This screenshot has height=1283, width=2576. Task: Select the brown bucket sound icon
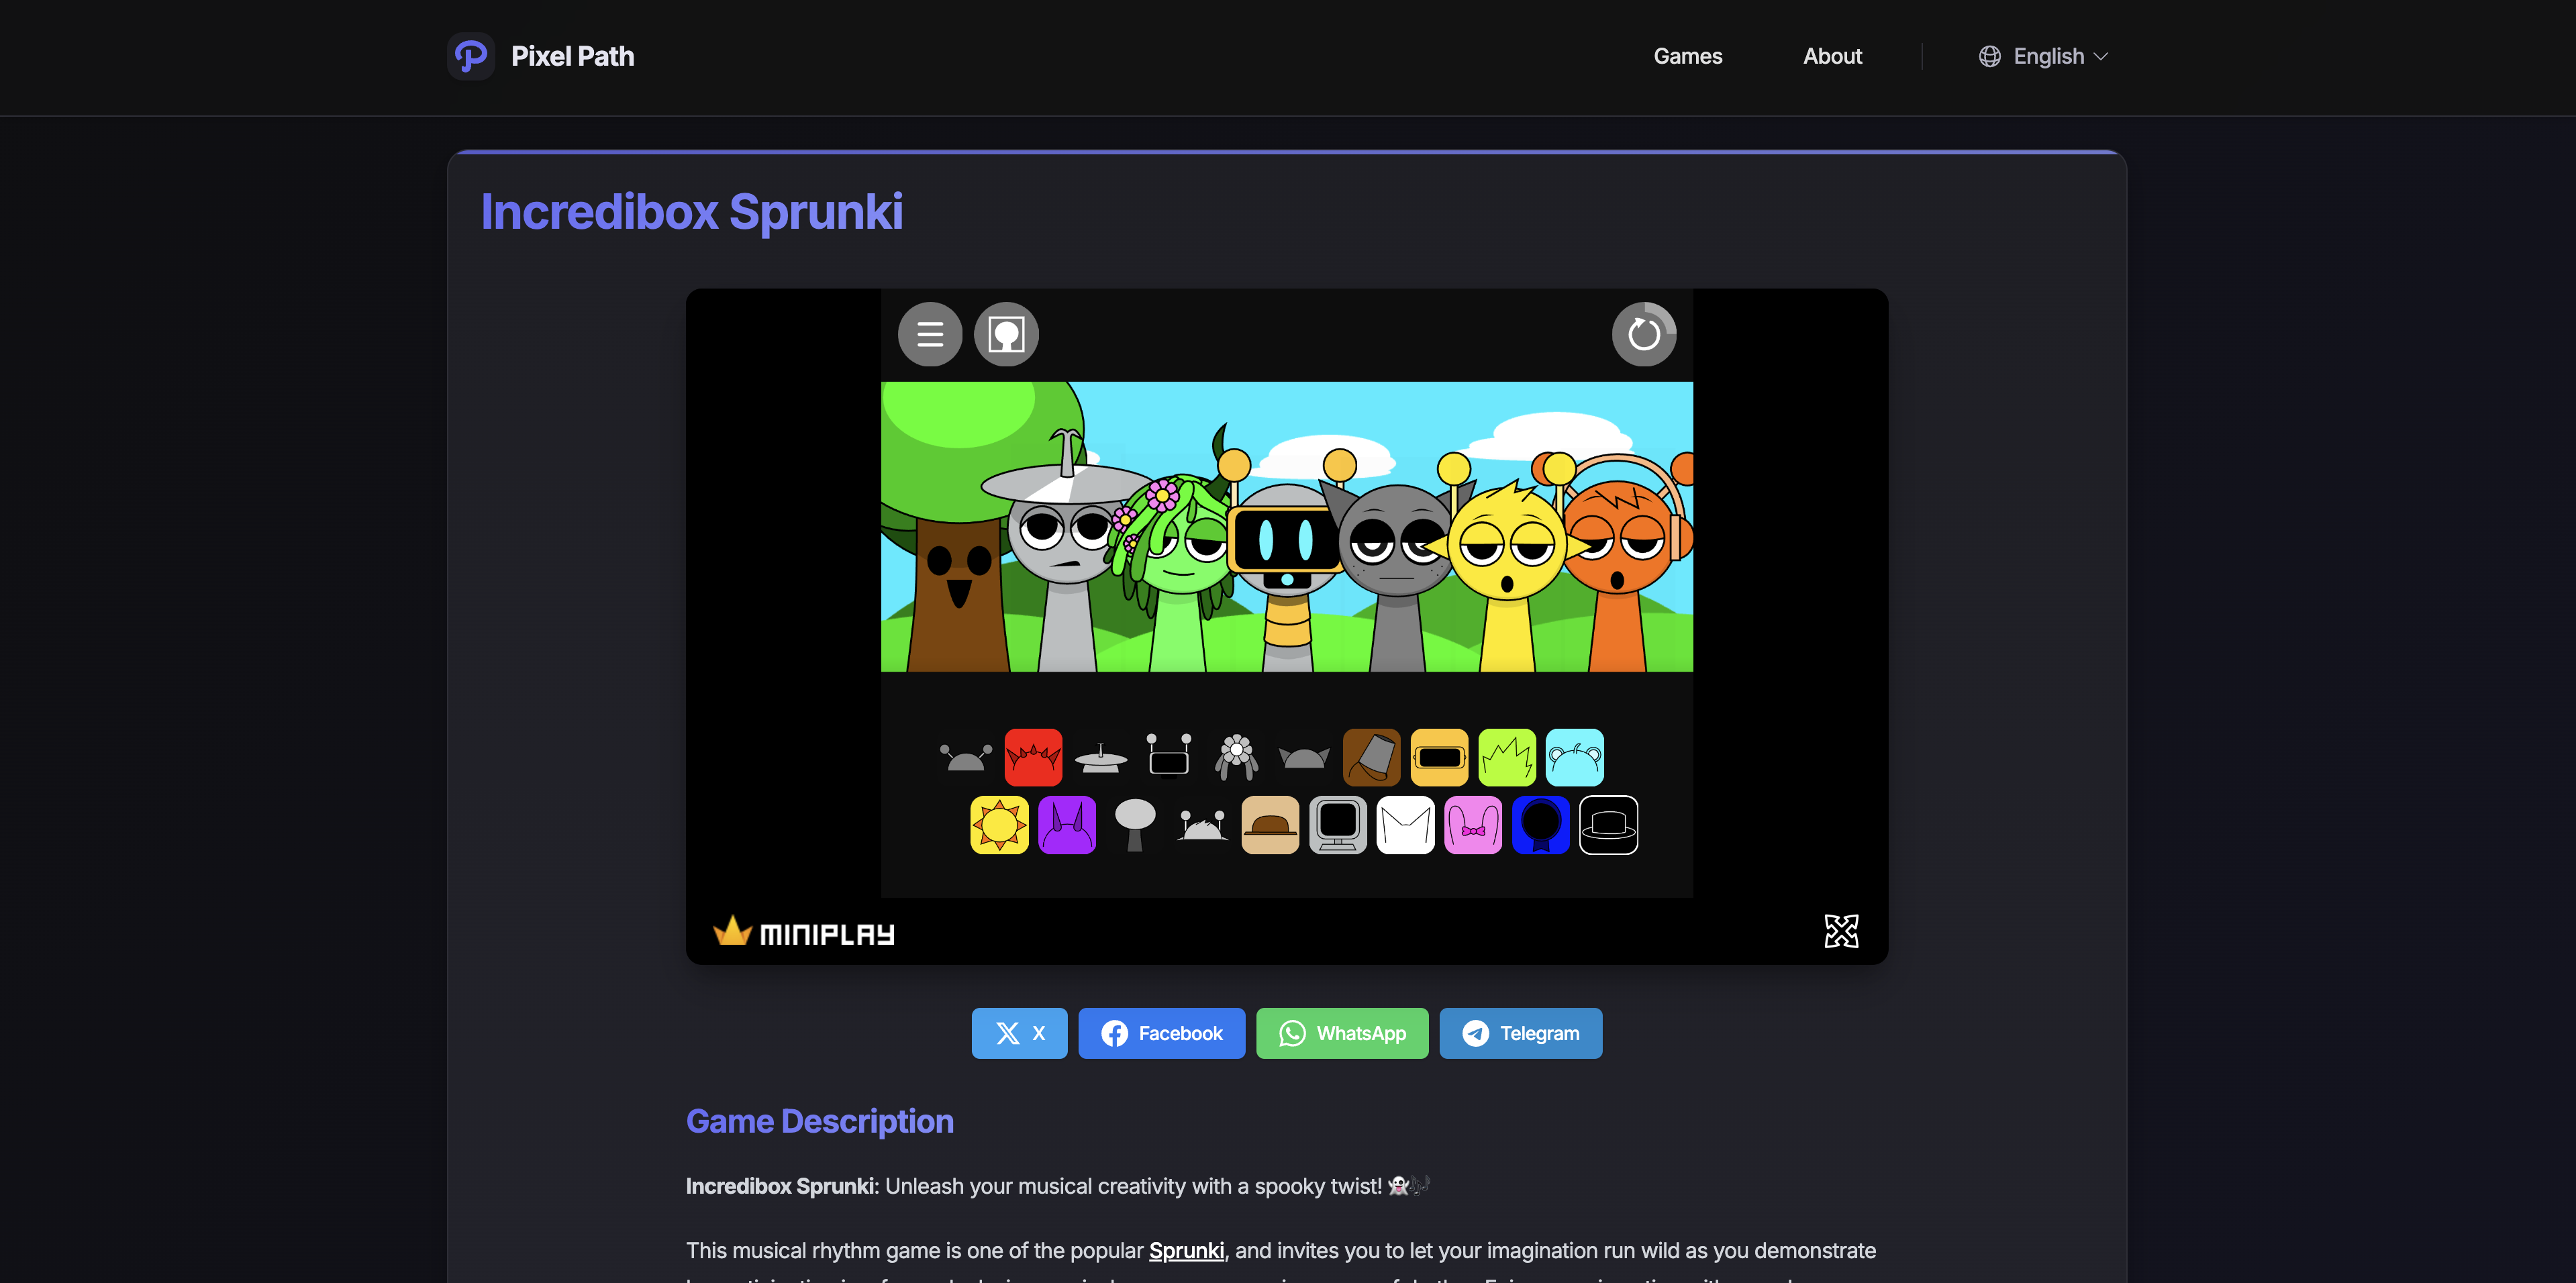[1372, 757]
